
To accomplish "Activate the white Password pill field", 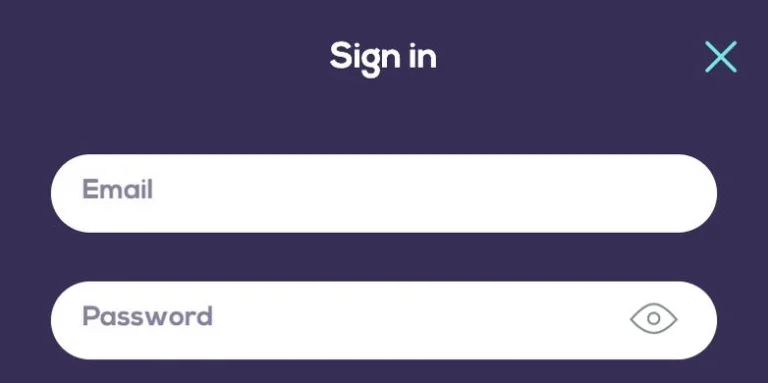I will pos(384,320).
